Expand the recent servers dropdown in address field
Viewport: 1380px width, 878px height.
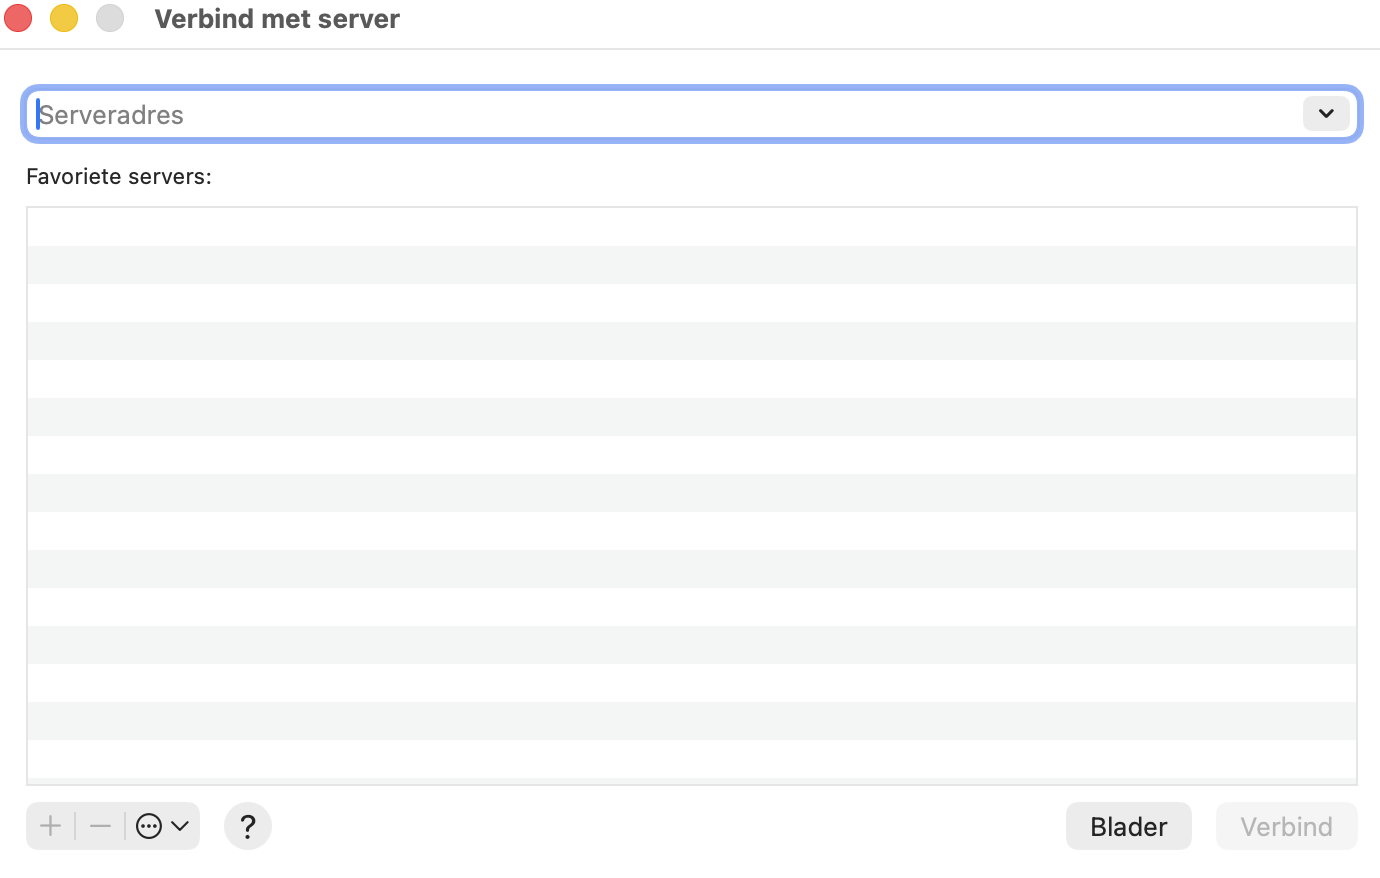tap(1326, 114)
